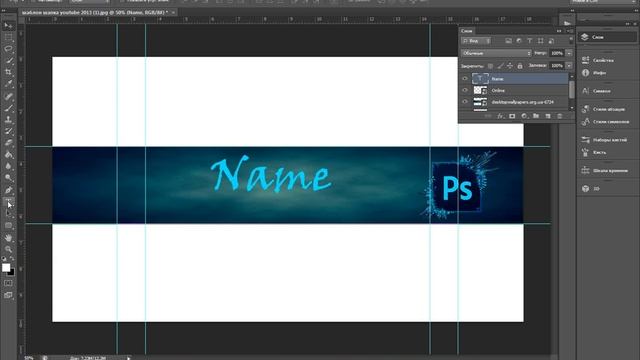This screenshot has height=360, width=640.
Task: Lock image pixels with brush icon
Action: 500,66
